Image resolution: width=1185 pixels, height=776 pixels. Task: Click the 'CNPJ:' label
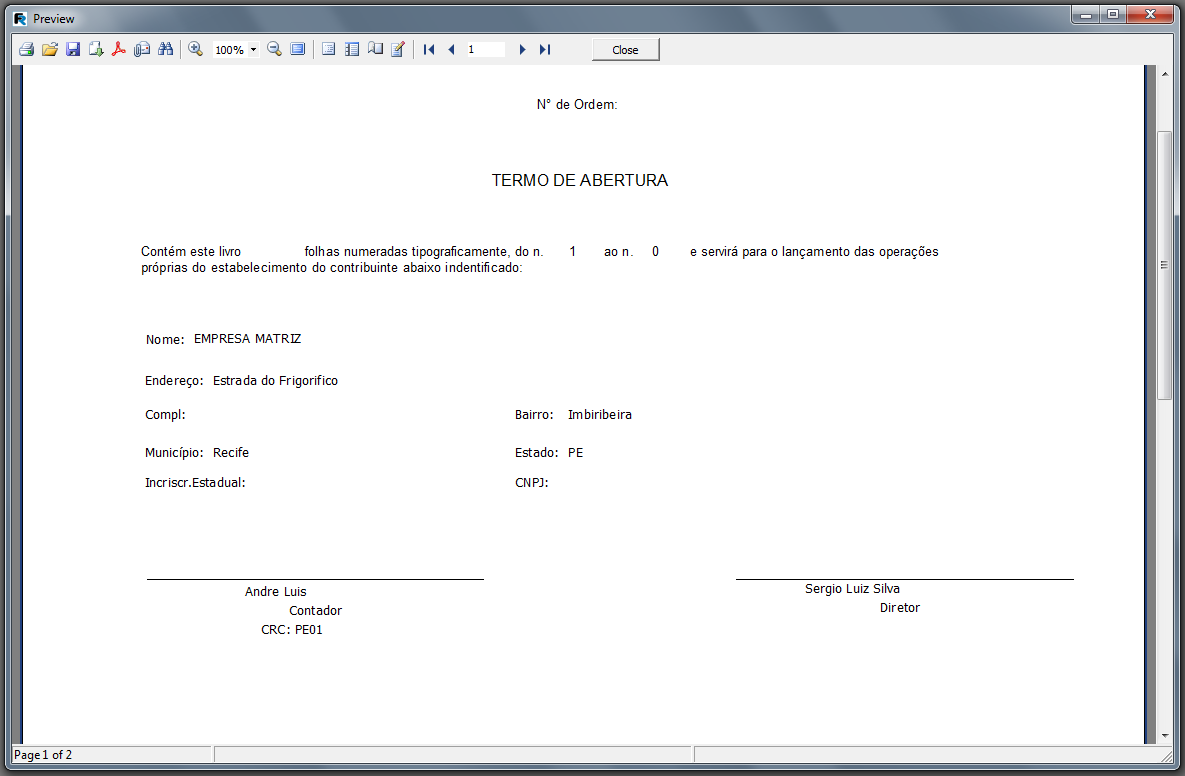point(531,483)
